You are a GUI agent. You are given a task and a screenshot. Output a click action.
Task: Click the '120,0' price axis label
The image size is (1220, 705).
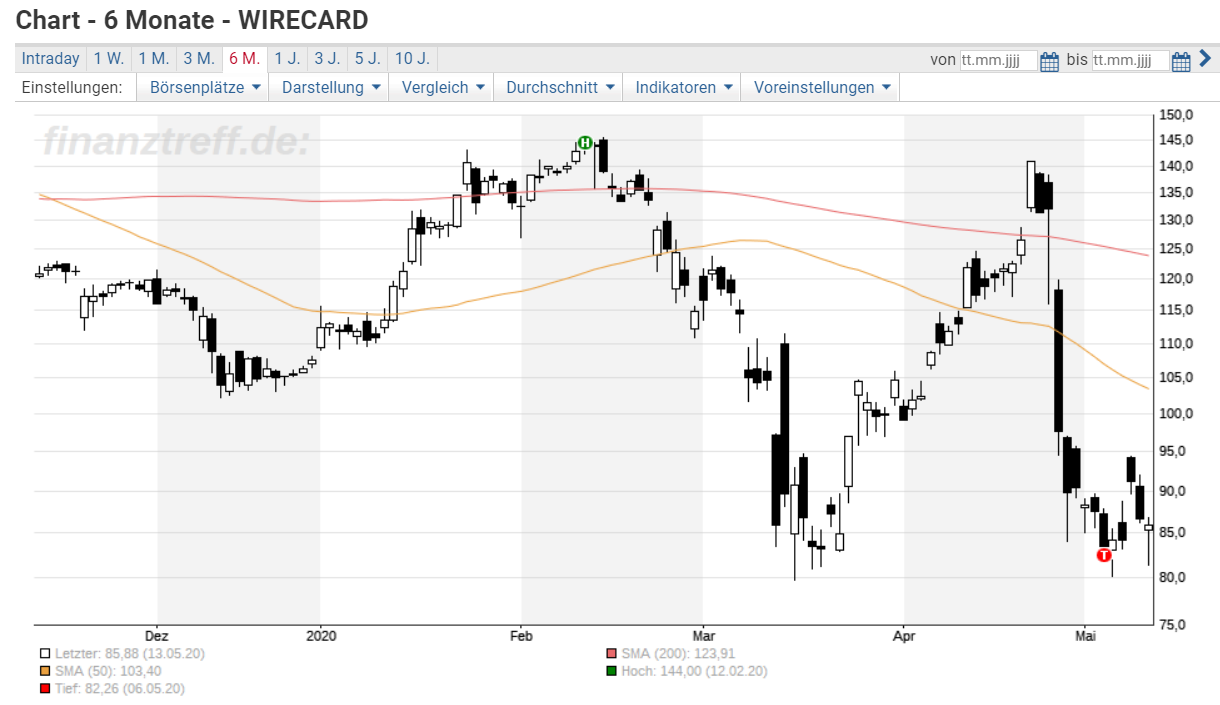[x=1177, y=279]
